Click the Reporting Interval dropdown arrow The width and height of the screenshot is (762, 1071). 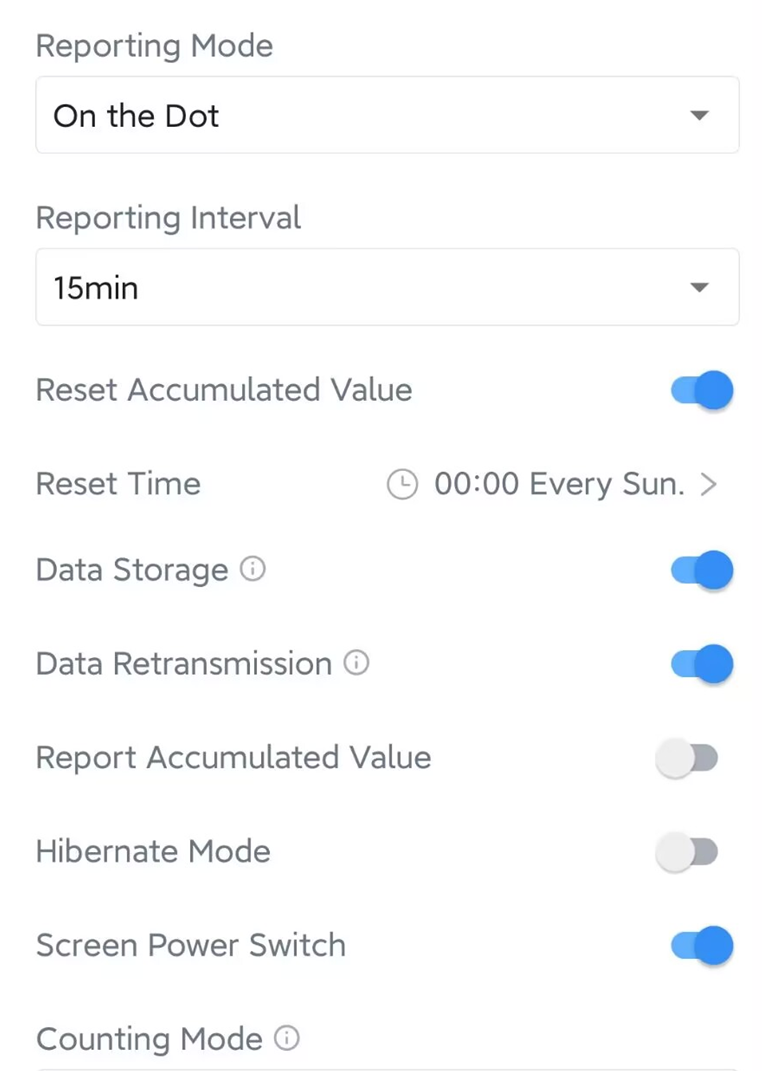pos(700,288)
